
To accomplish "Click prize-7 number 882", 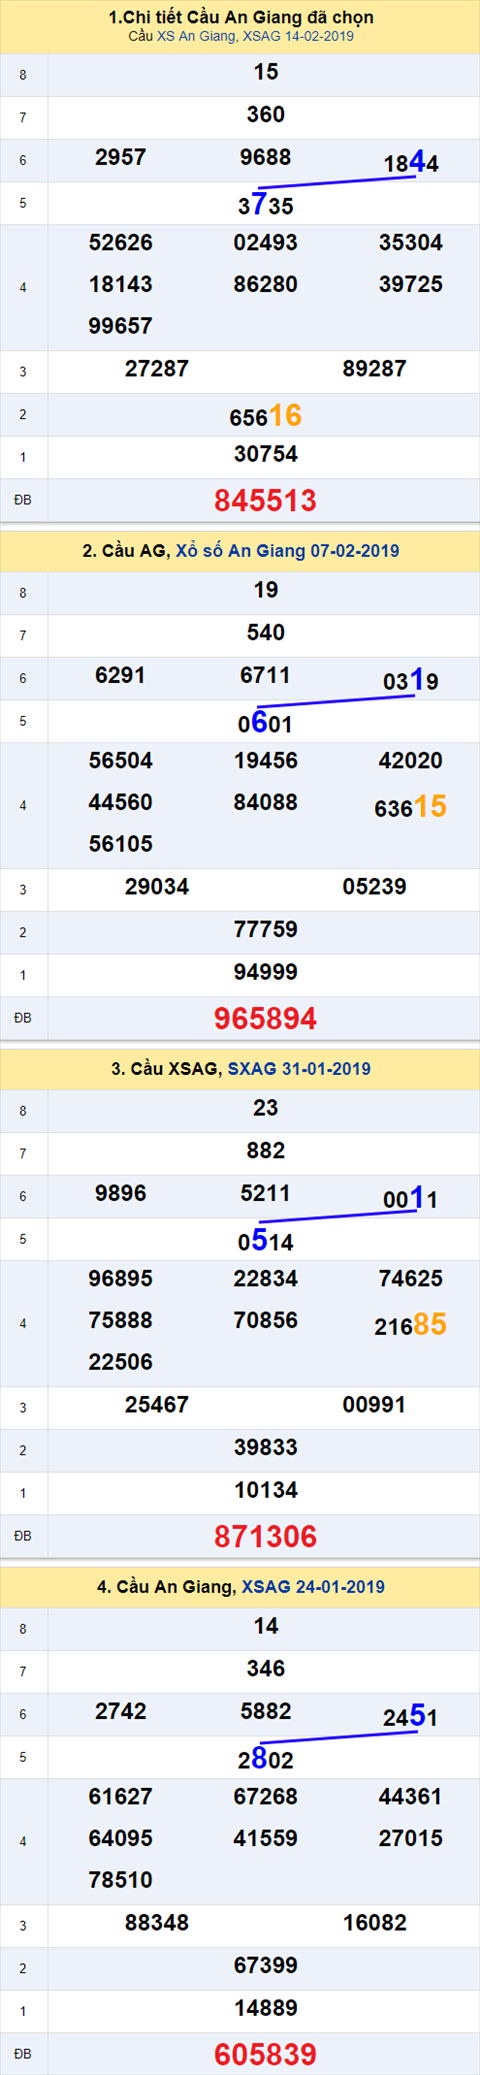I will [x=265, y=1151].
